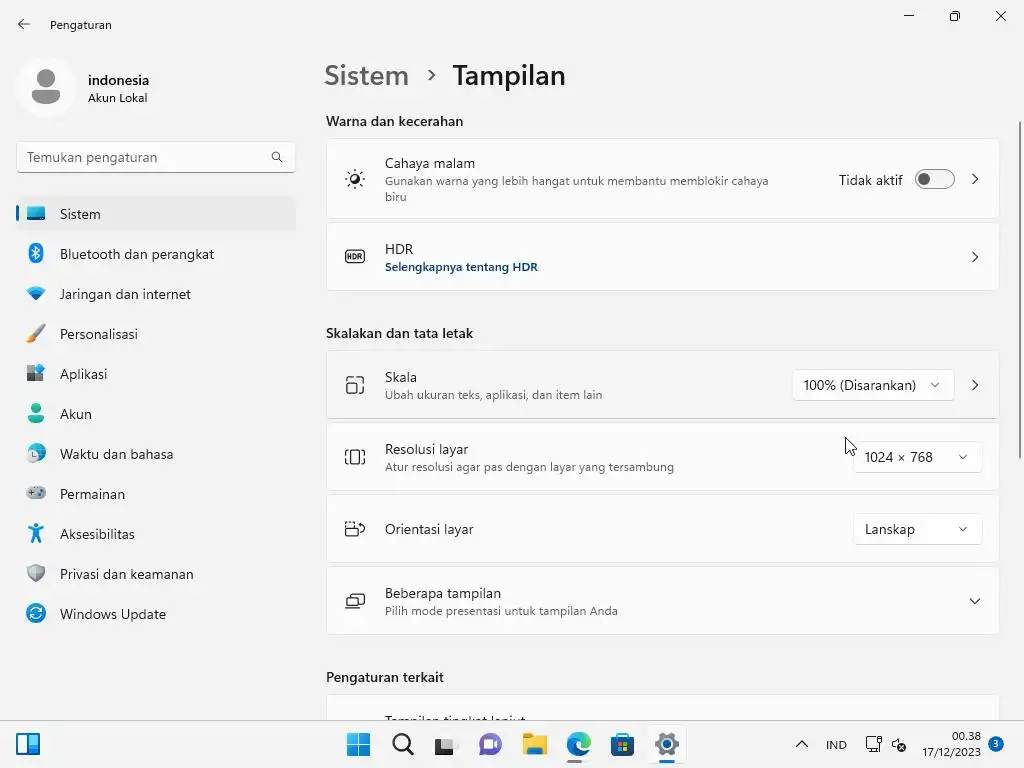This screenshot has width=1024, height=768.
Task: Click the network tray icon
Action: coord(873,744)
